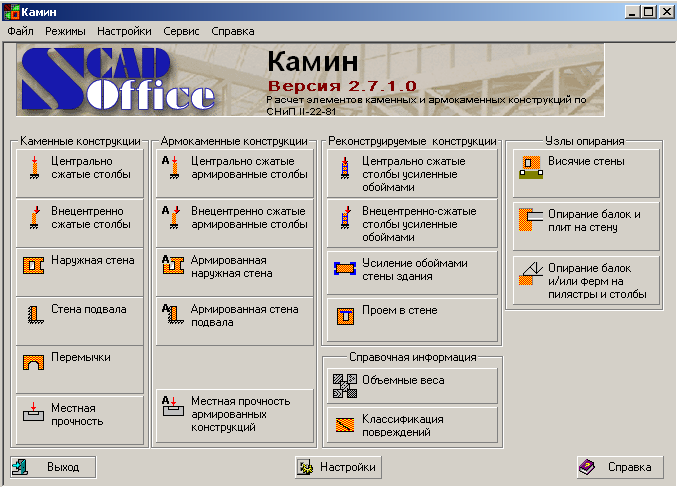Click the Классификация повреждений icon
This screenshot has height=487, width=677.
point(345,425)
